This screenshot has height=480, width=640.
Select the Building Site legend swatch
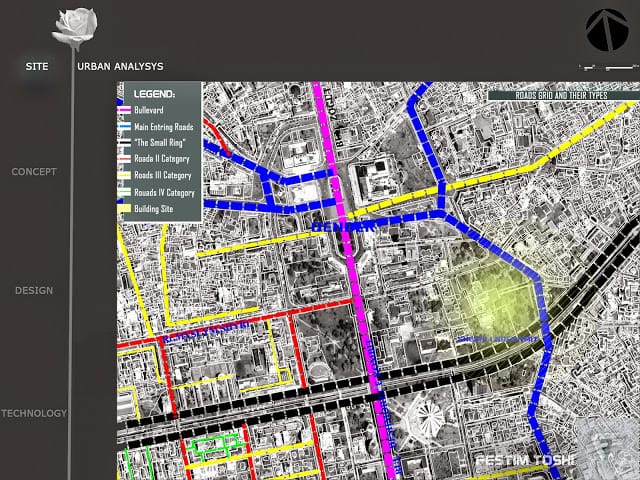(124, 209)
